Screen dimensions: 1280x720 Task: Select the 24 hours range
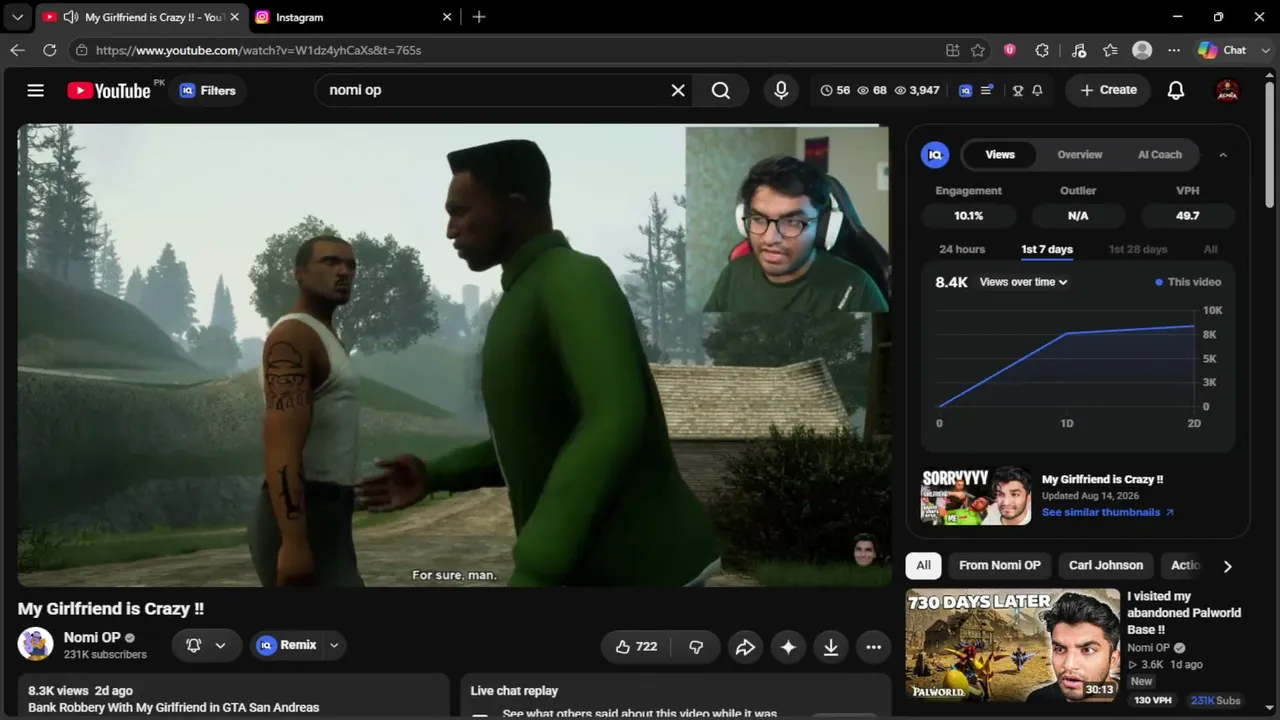(x=962, y=250)
